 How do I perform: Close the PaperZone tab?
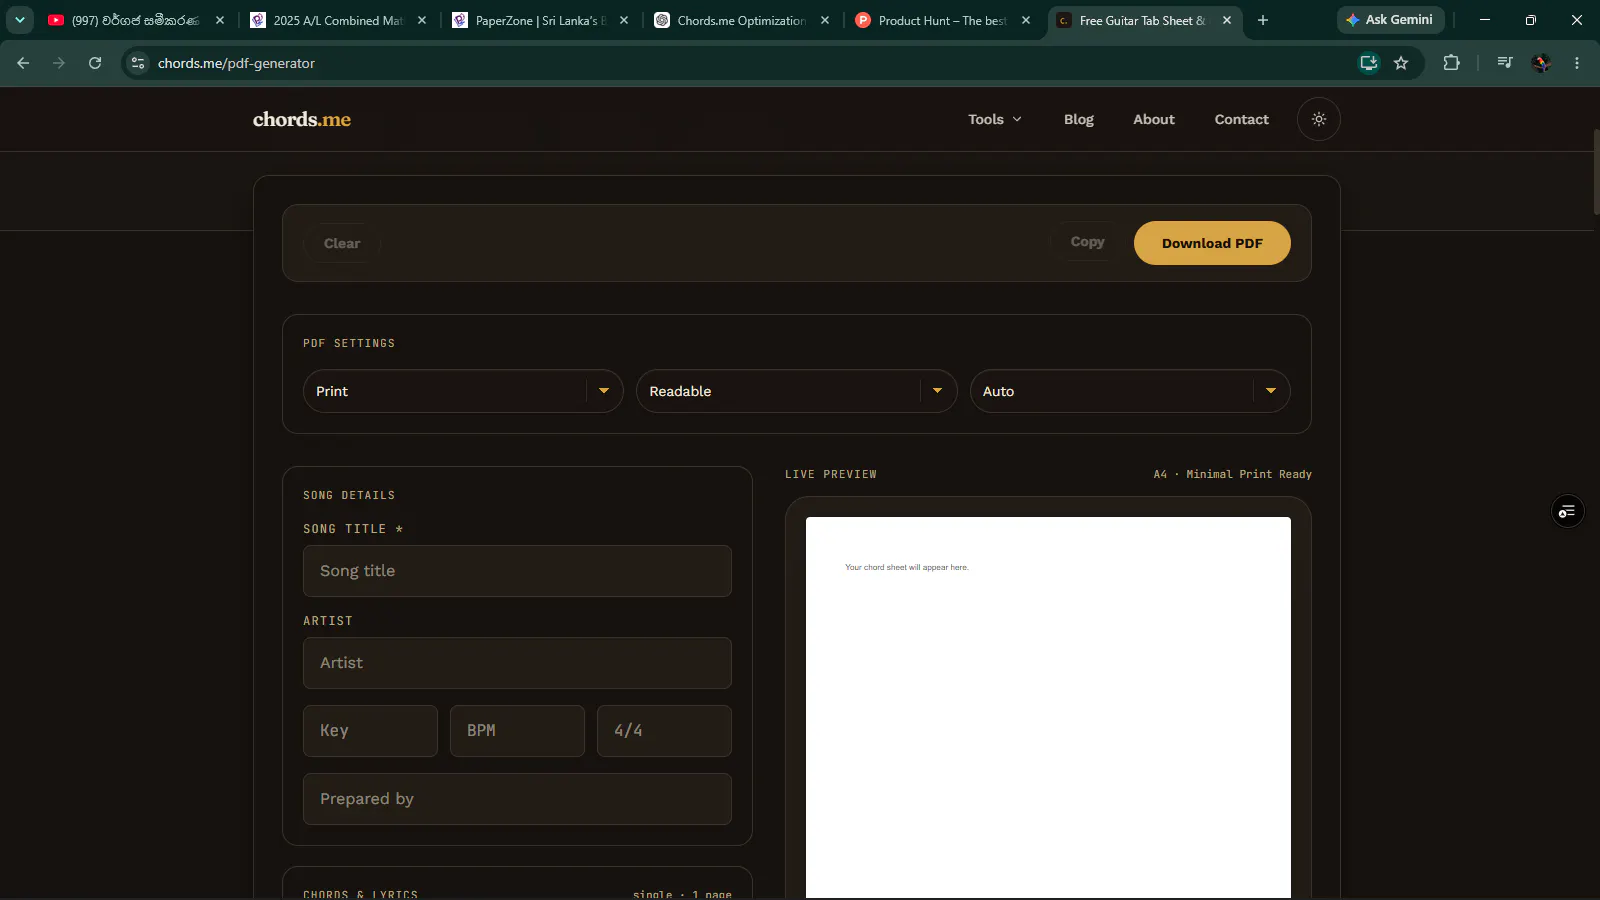(x=624, y=20)
